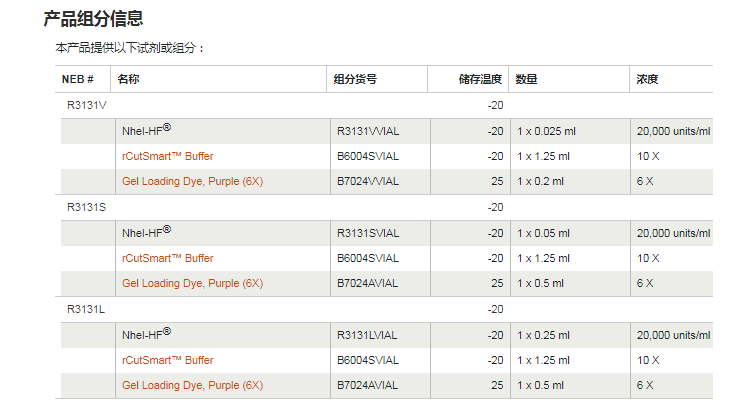Click the B7024VVIAL component number cell
Screen dimensions: 738x405
[368, 181]
